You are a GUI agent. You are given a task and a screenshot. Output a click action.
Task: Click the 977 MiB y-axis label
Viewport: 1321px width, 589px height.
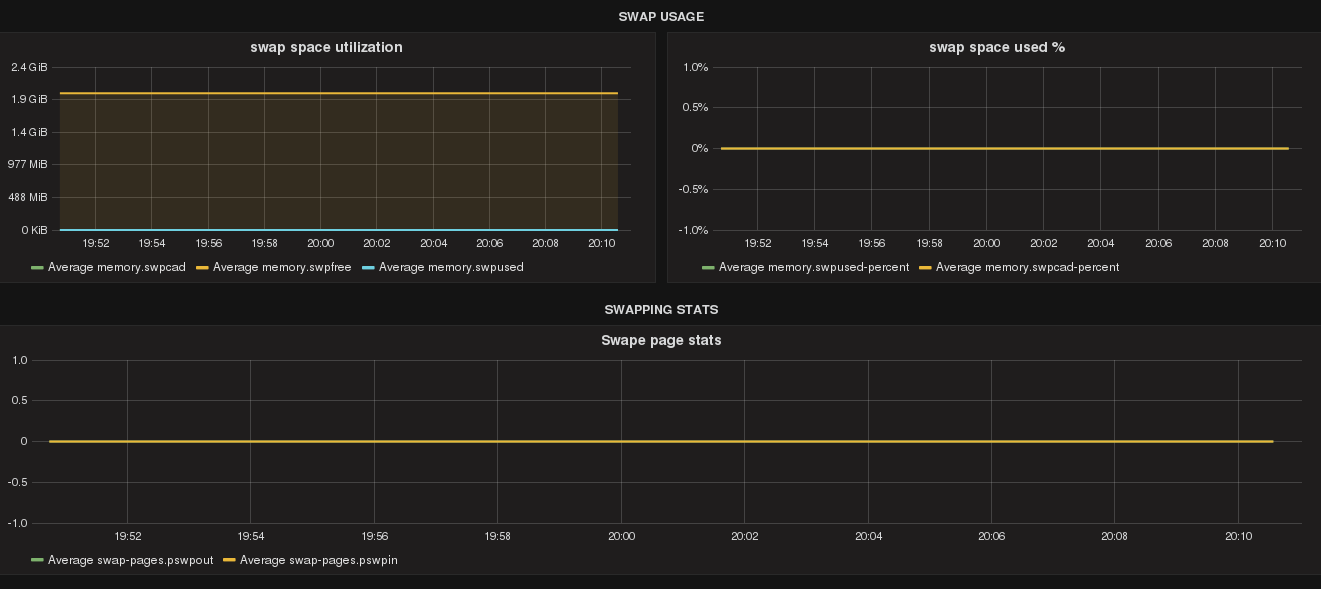click(29, 165)
